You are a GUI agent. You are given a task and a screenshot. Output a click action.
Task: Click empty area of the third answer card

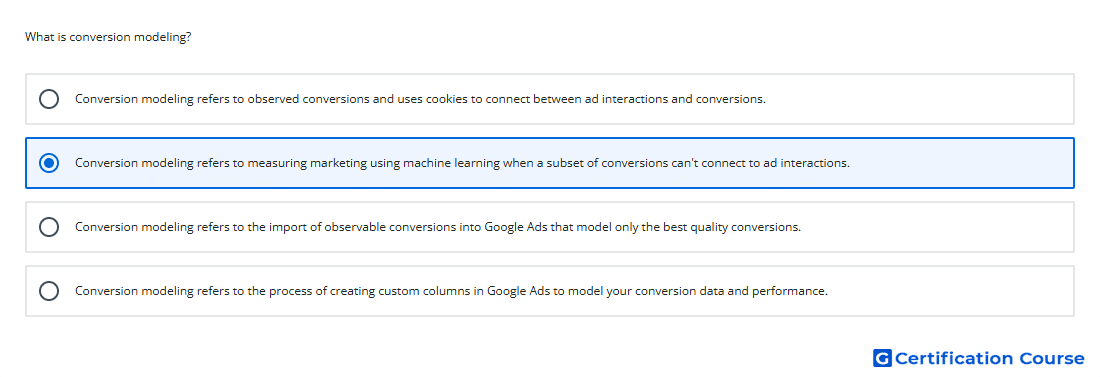click(937, 227)
